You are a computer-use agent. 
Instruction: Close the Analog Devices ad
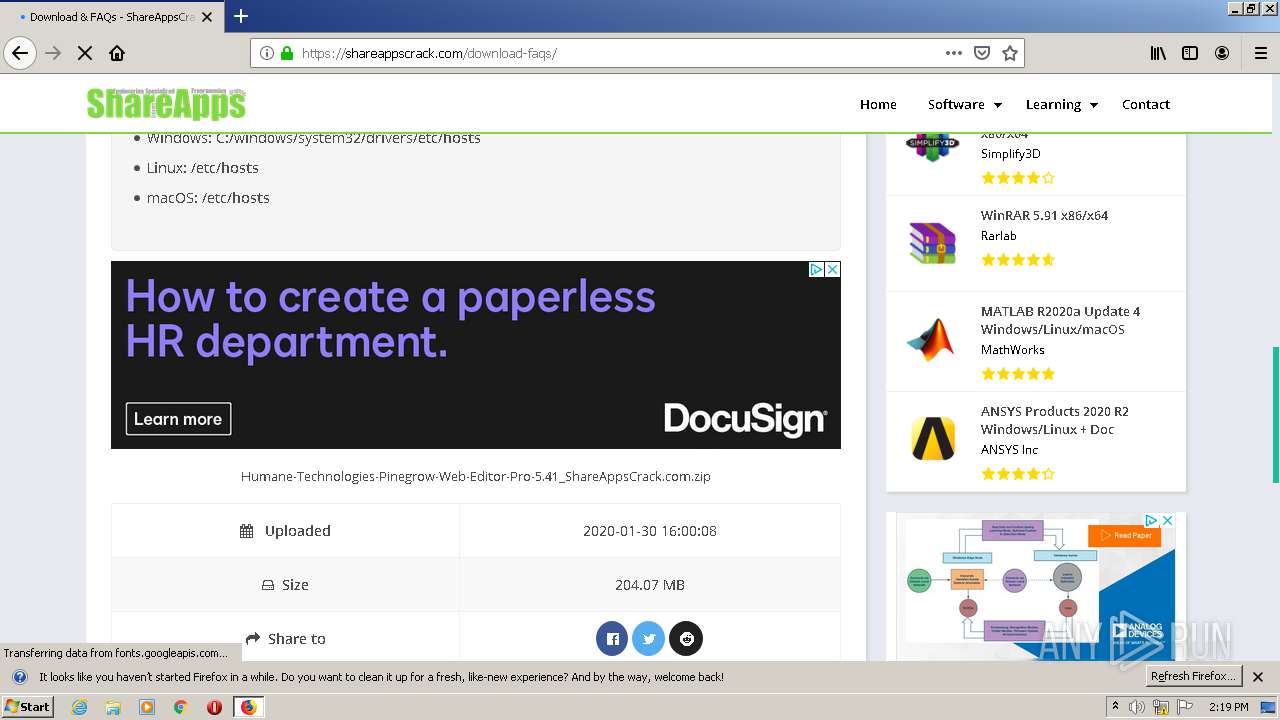click(x=1166, y=520)
